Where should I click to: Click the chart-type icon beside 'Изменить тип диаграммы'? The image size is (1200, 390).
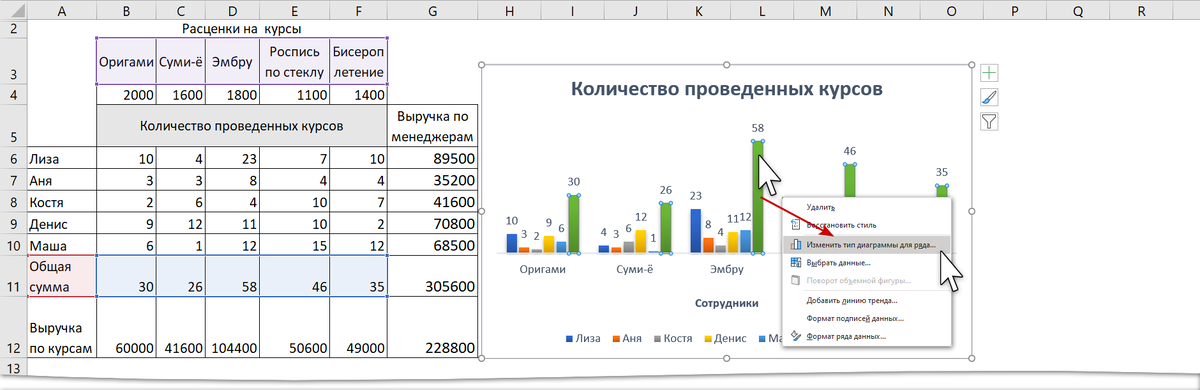coord(796,244)
